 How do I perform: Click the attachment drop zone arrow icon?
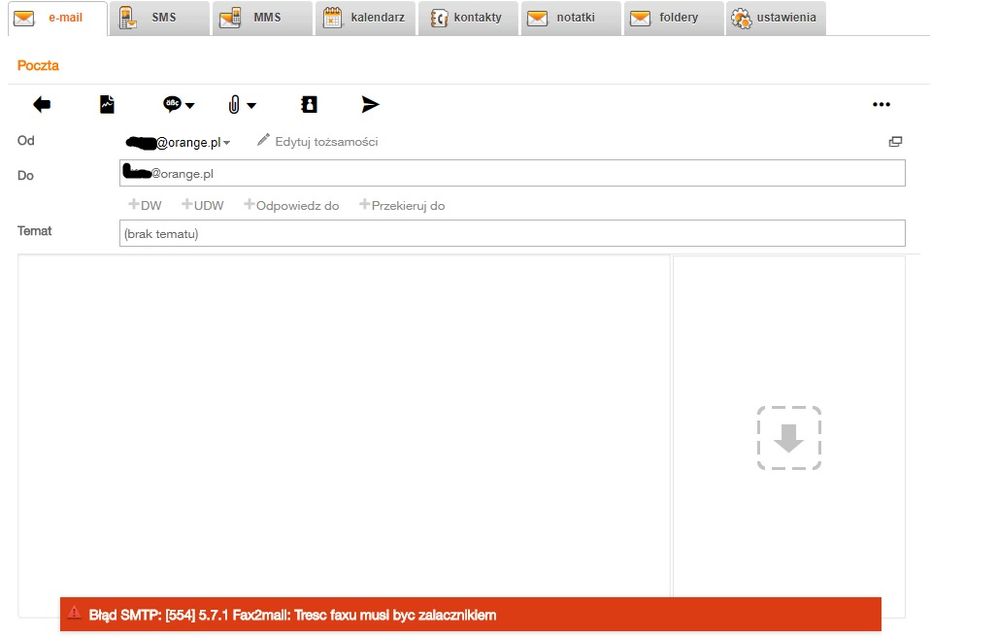click(789, 438)
